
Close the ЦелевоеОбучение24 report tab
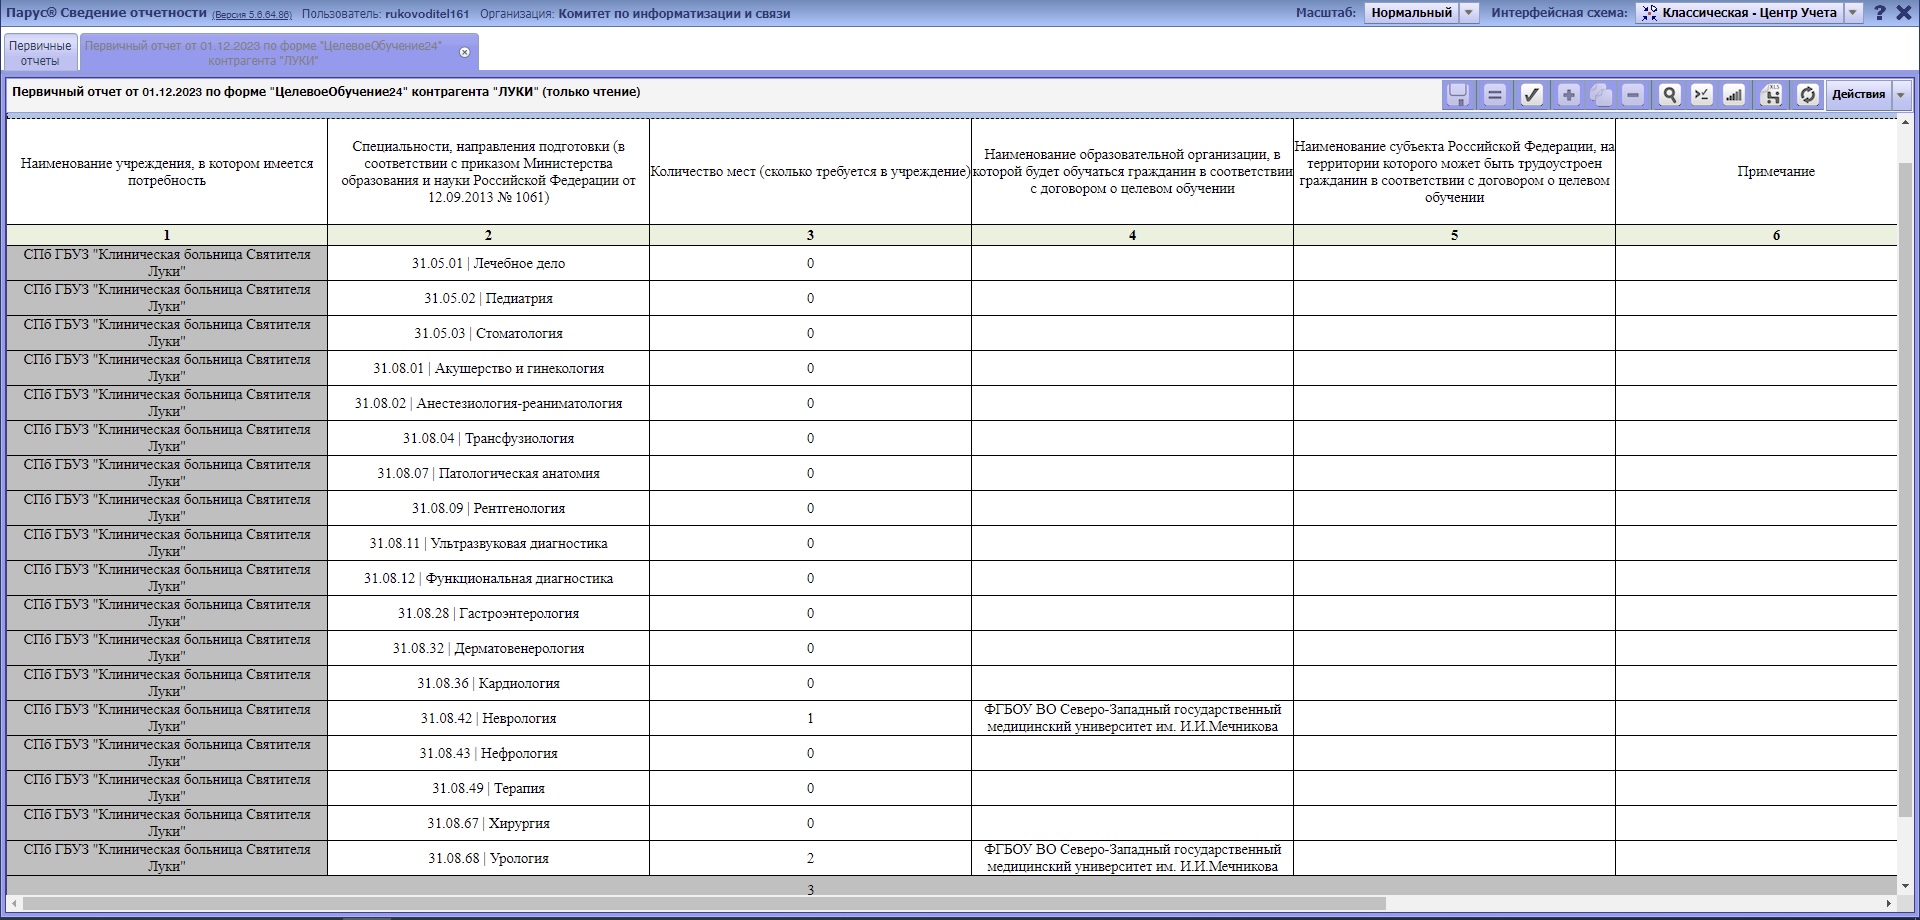pyautogui.click(x=464, y=52)
